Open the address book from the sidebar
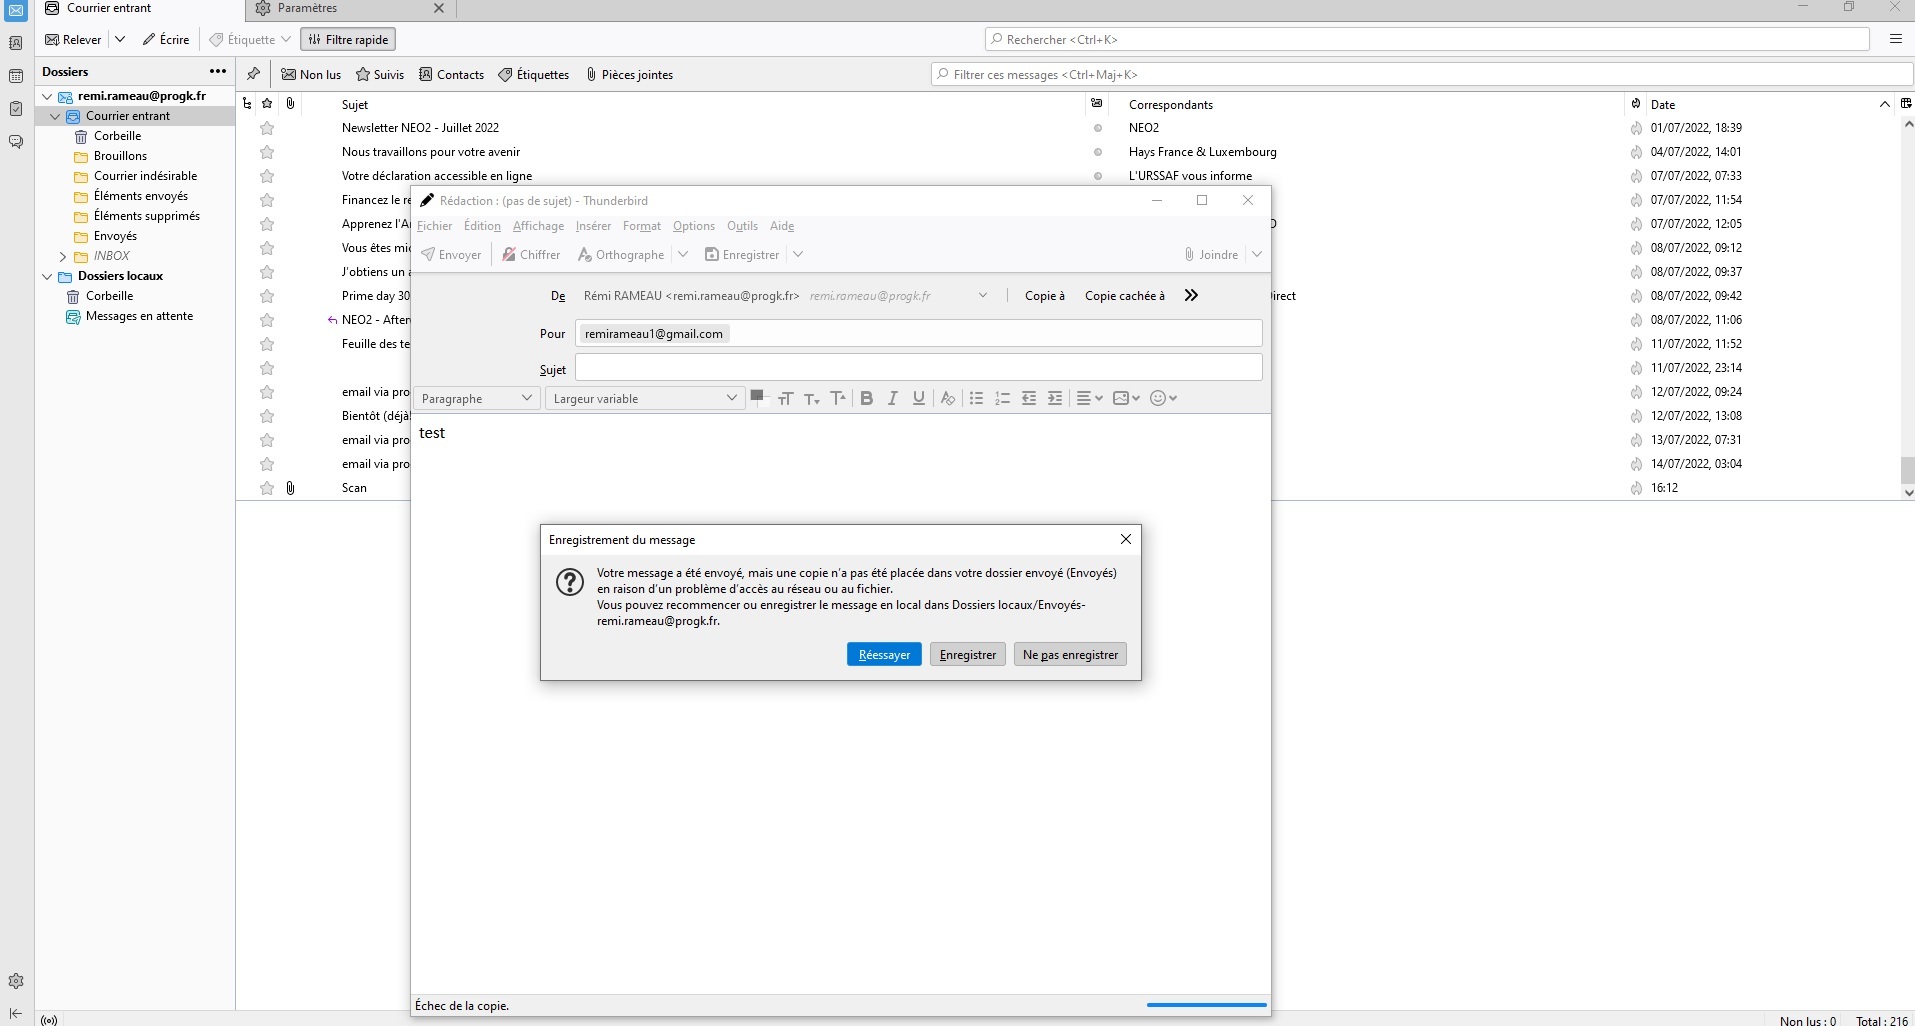The width and height of the screenshot is (1915, 1026). click(16, 44)
